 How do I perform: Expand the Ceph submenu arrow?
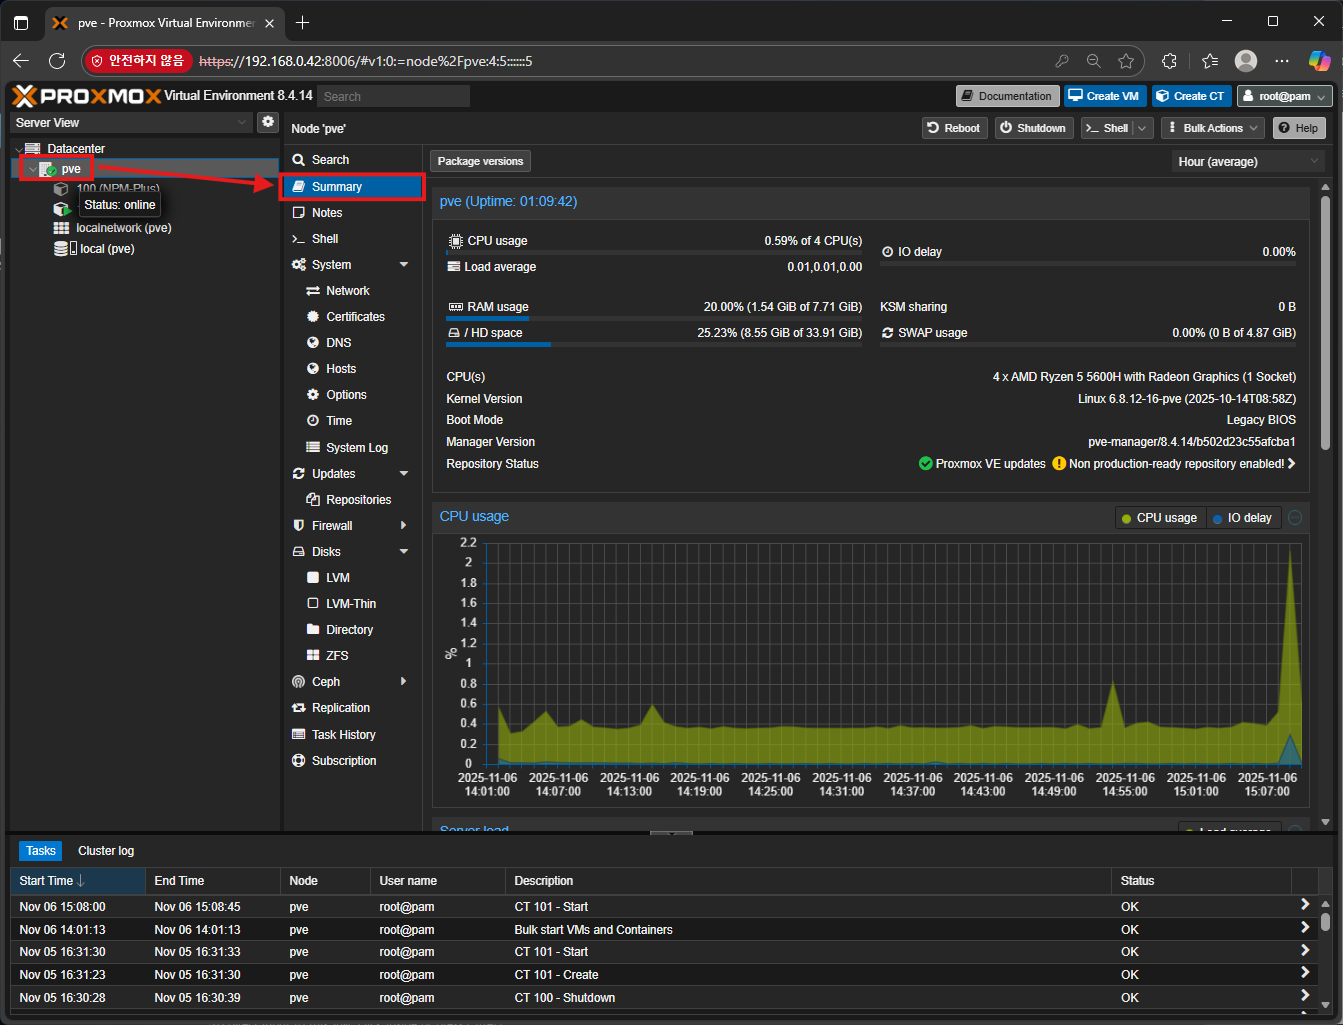pos(404,682)
